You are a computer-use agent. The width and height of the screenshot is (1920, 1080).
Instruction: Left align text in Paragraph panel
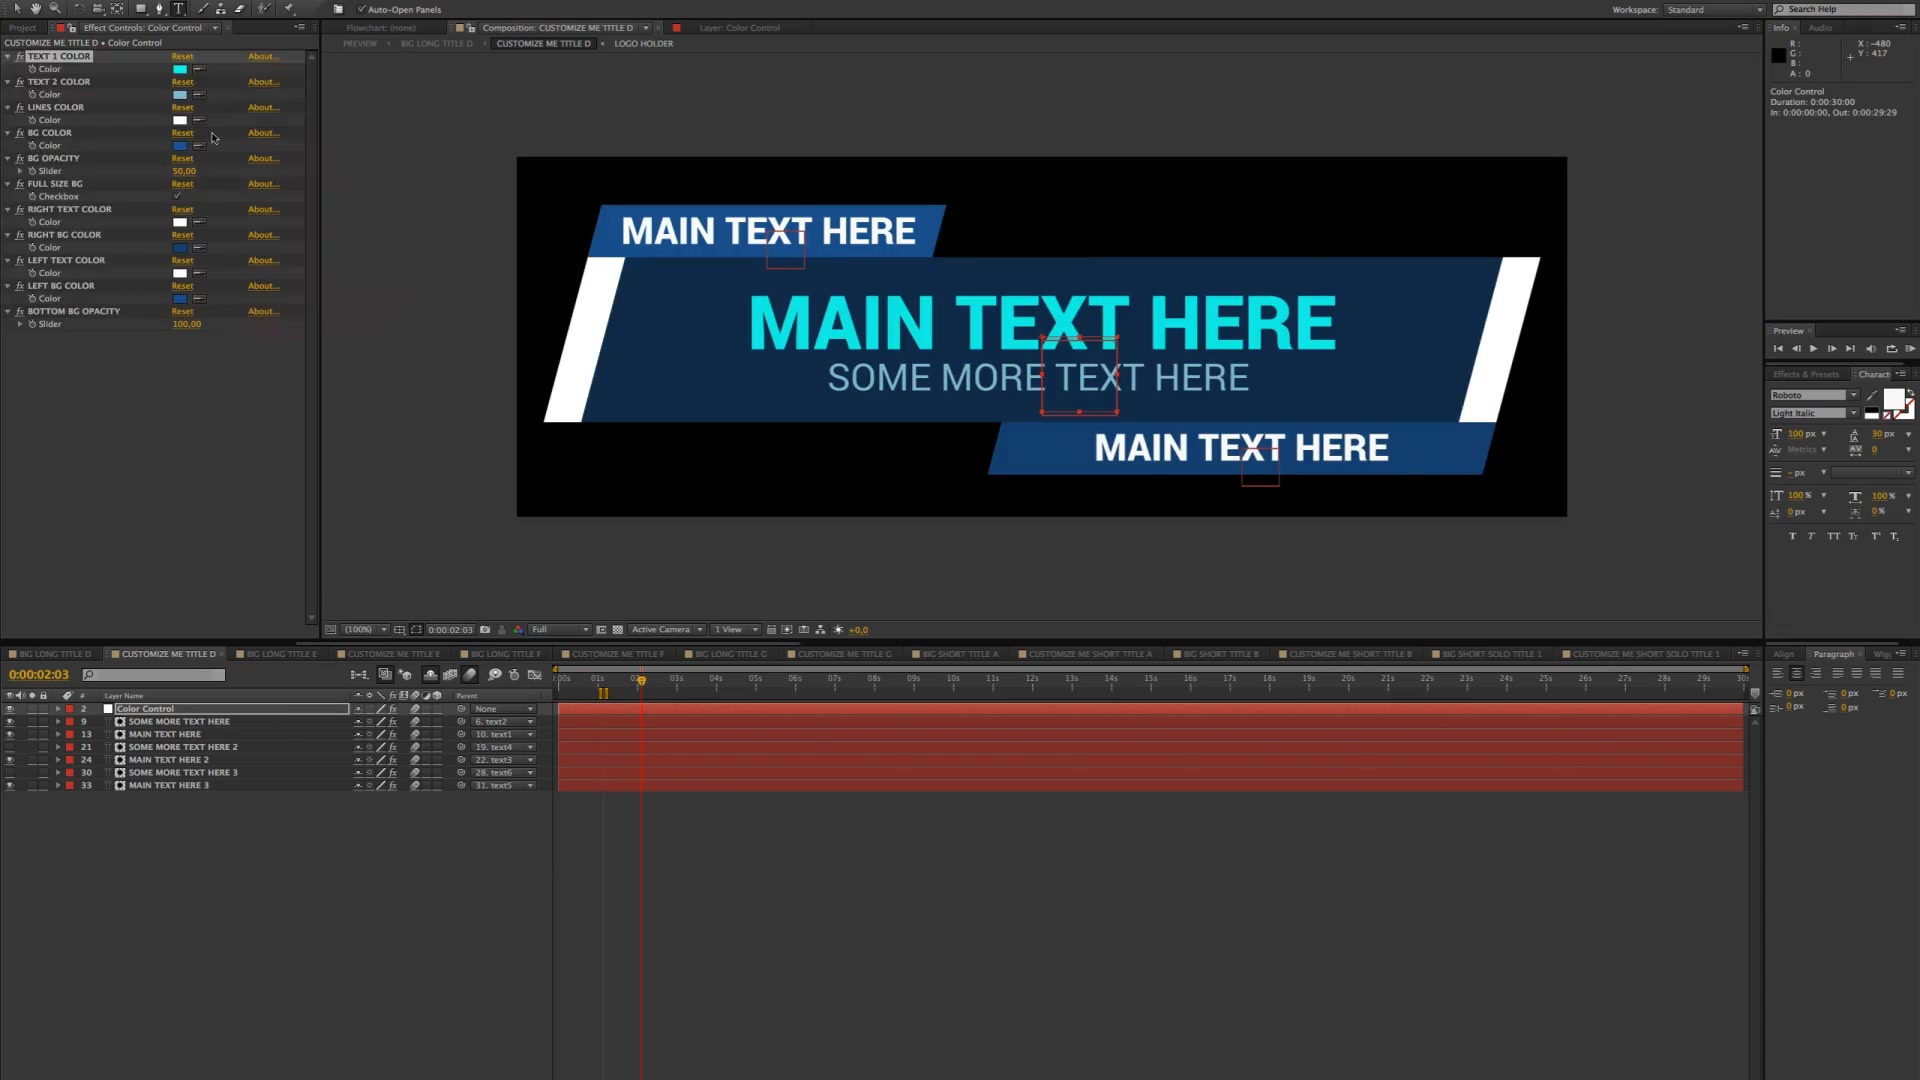tap(1777, 673)
